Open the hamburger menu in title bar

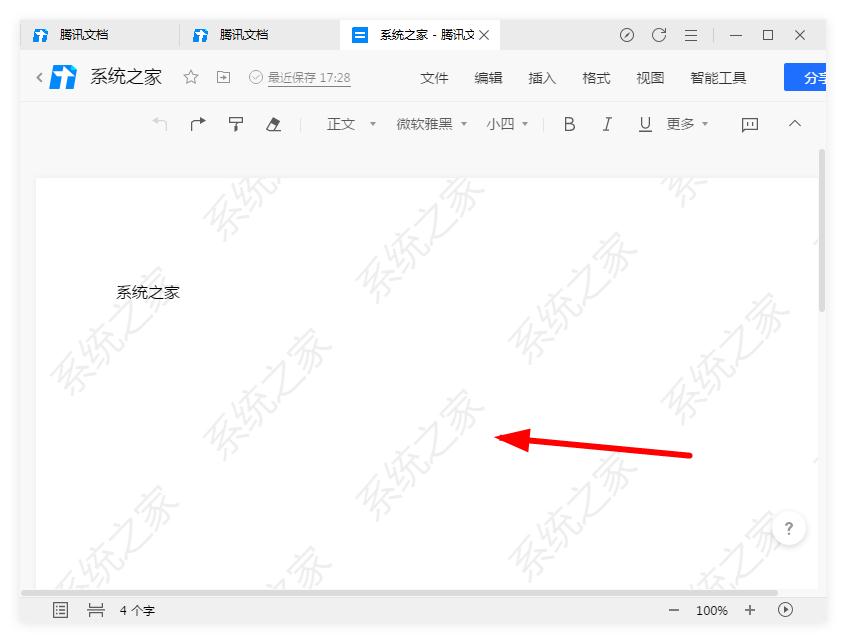point(691,36)
